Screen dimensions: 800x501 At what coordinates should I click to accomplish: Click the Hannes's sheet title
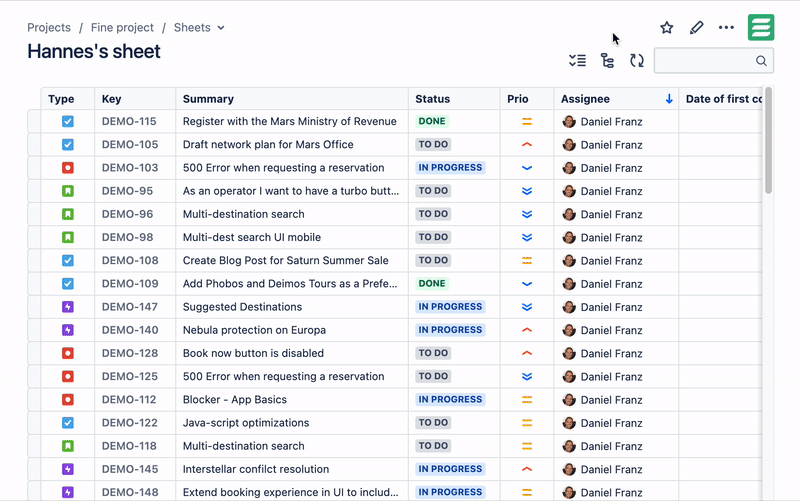point(94,52)
